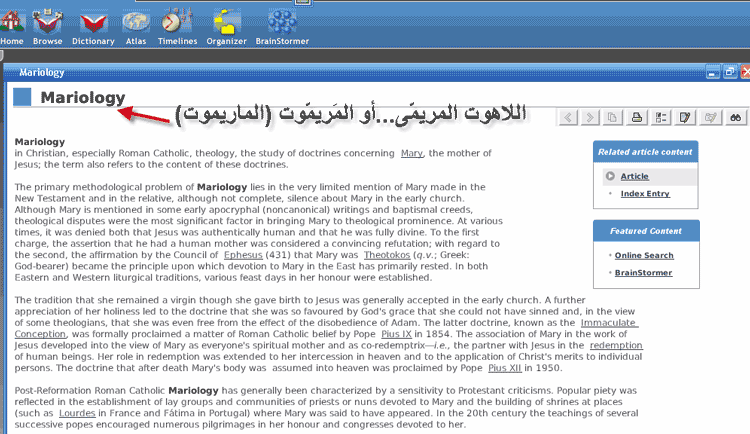
Task: Follow the Pius IX link
Action: 396,334
